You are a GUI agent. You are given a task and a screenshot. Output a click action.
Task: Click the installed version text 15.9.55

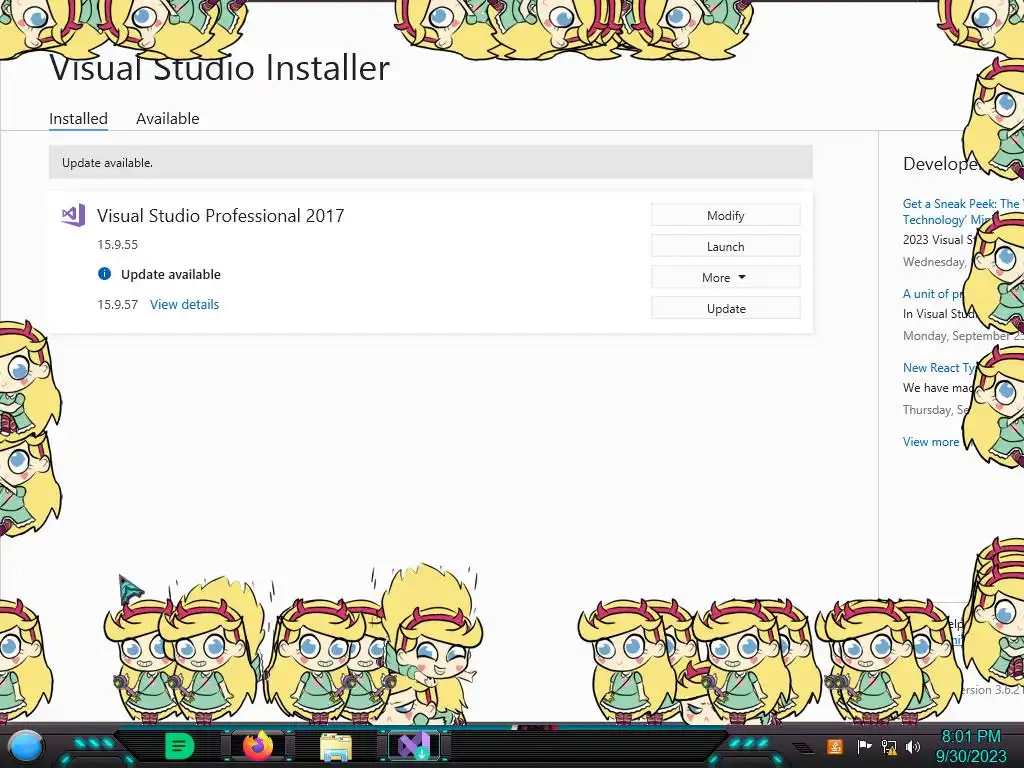118,245
